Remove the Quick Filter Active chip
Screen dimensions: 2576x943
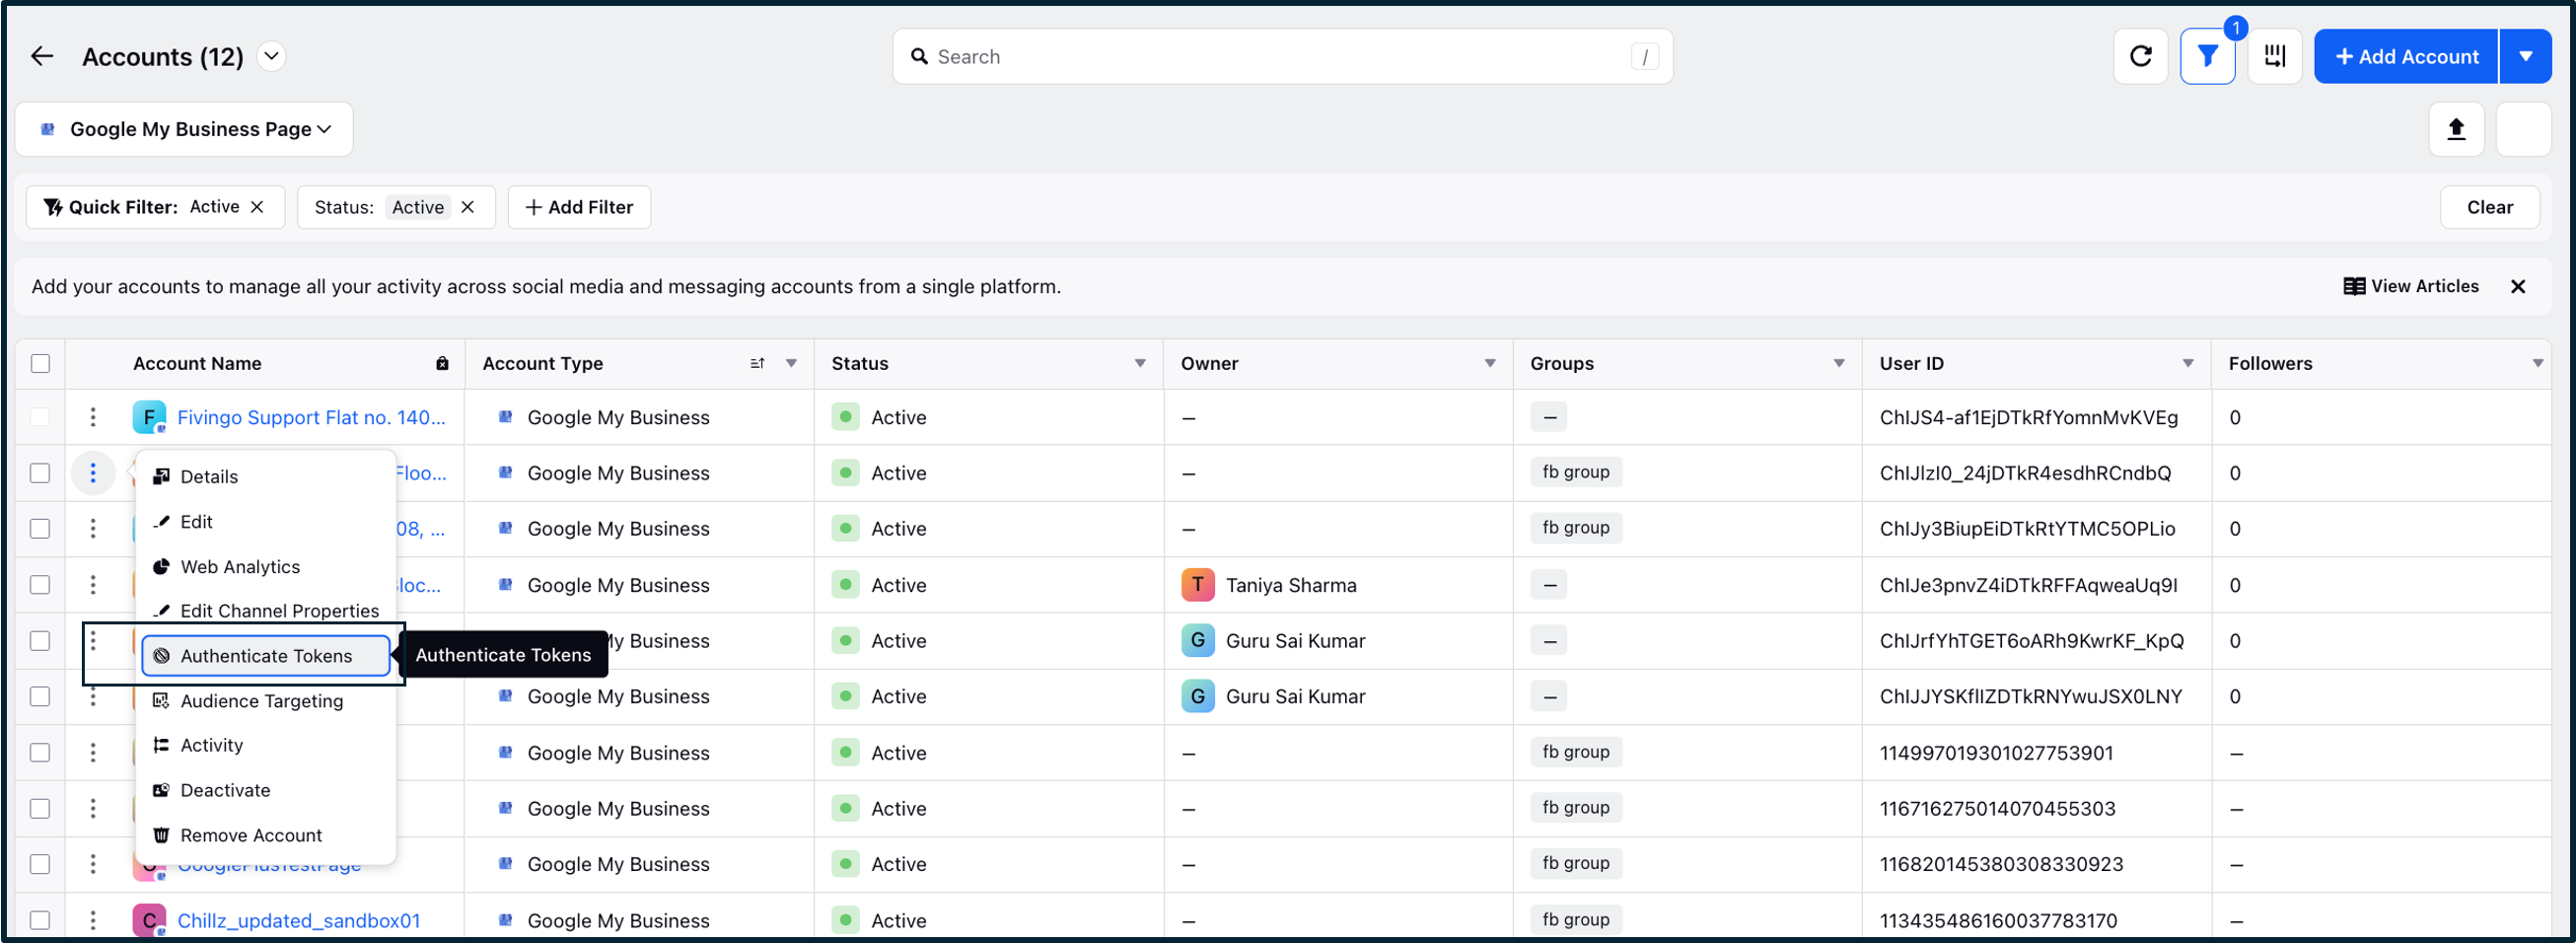pyautogui.click(x=257, y=207)
